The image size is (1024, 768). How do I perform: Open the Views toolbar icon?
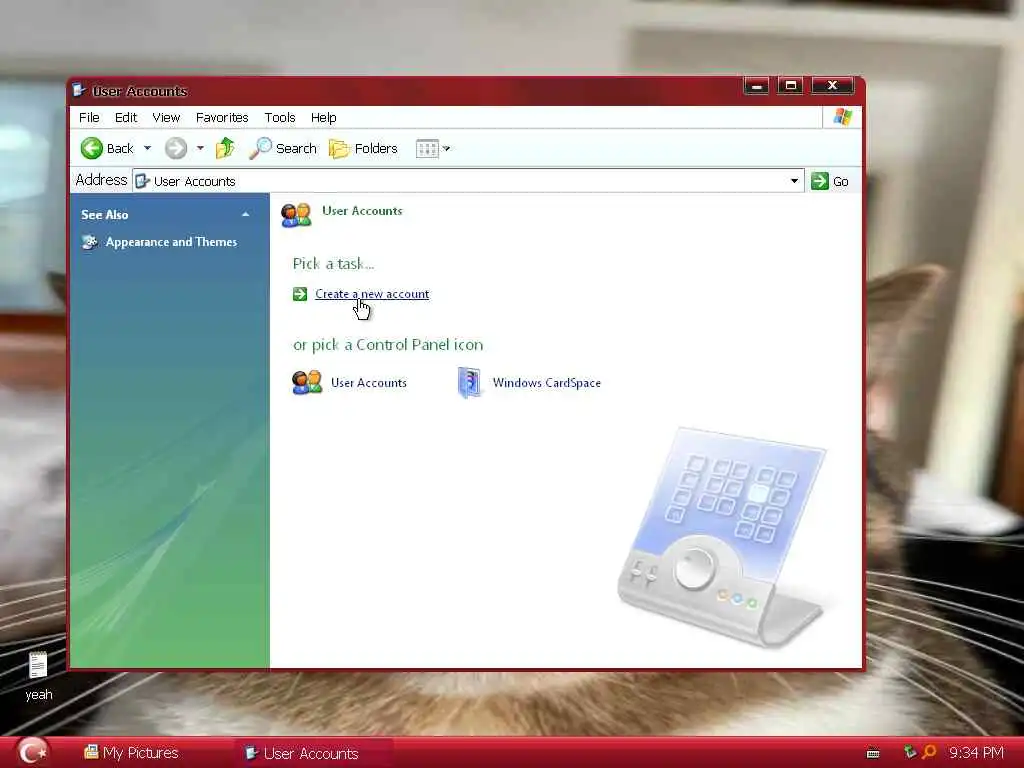427,149
